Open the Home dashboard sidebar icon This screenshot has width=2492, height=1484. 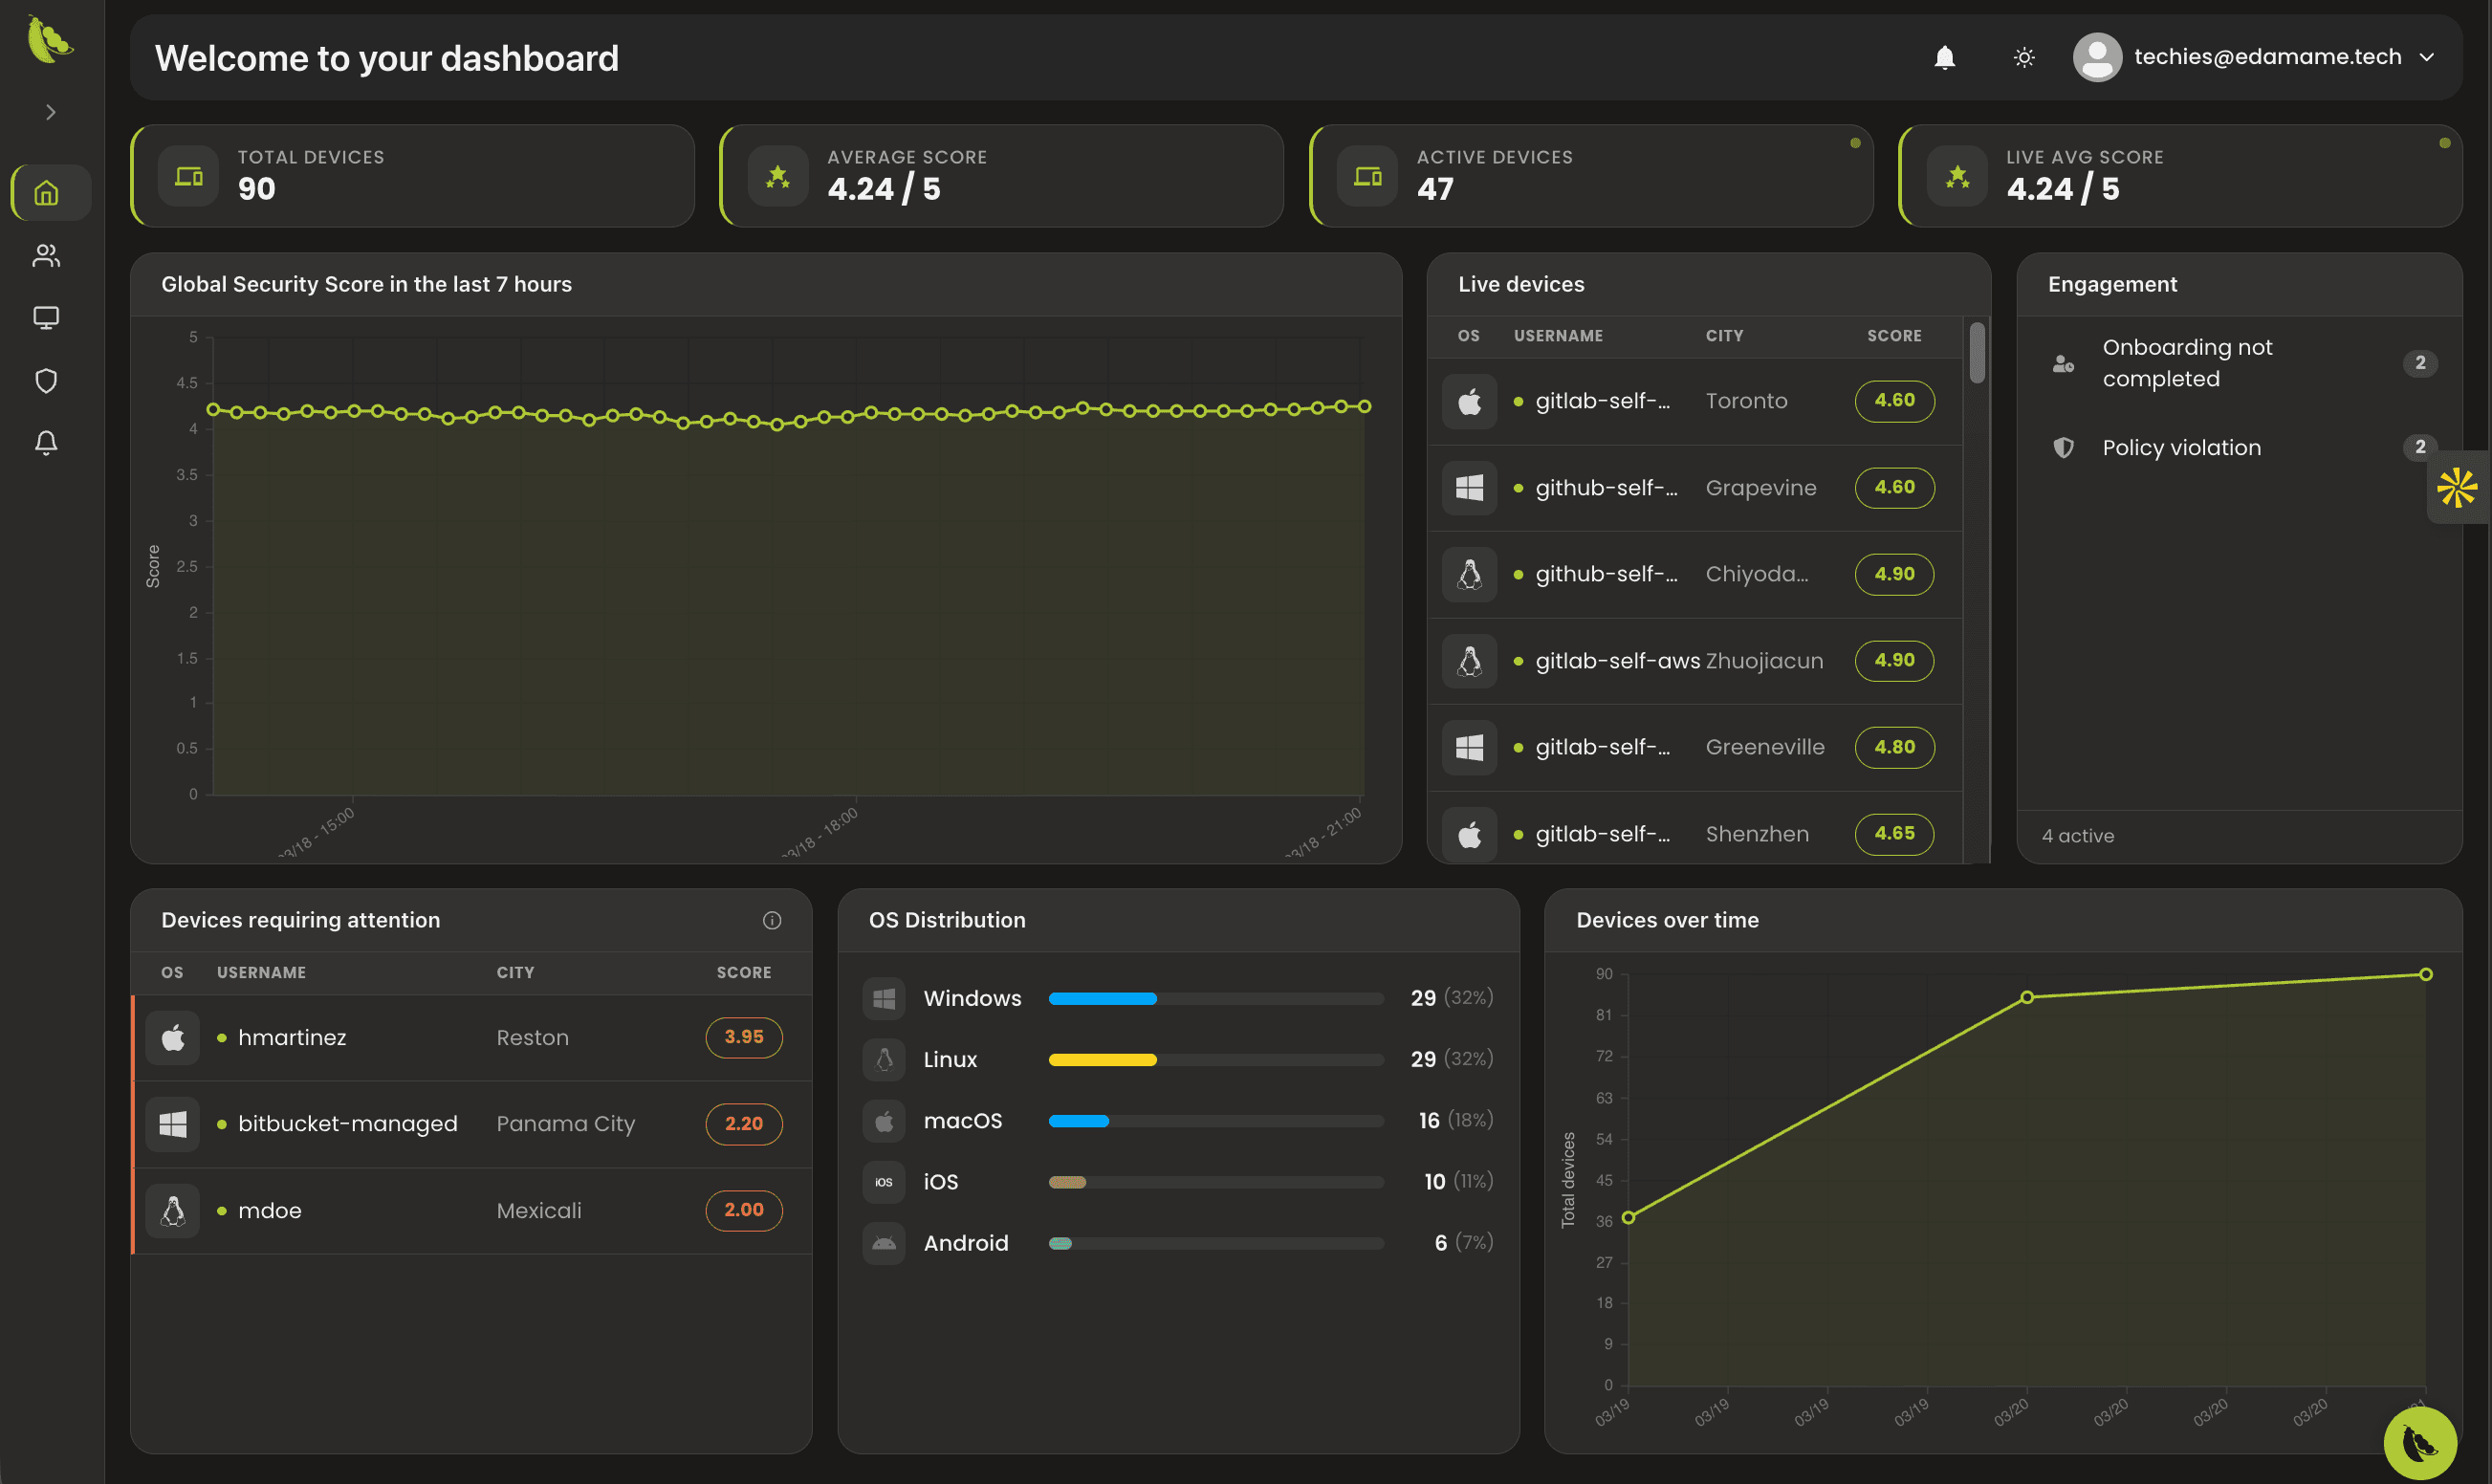pos(46,192)
